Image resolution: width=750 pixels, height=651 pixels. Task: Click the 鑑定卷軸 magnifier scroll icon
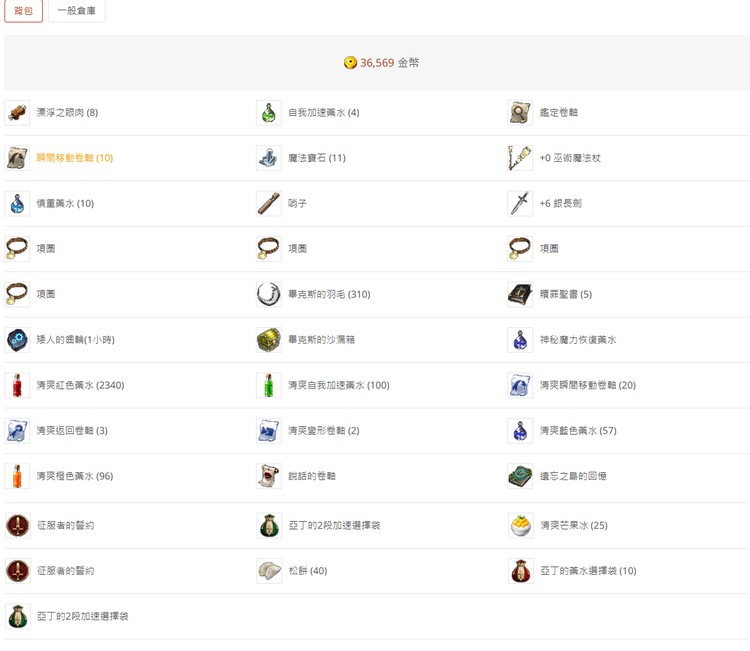click(520, 113)
